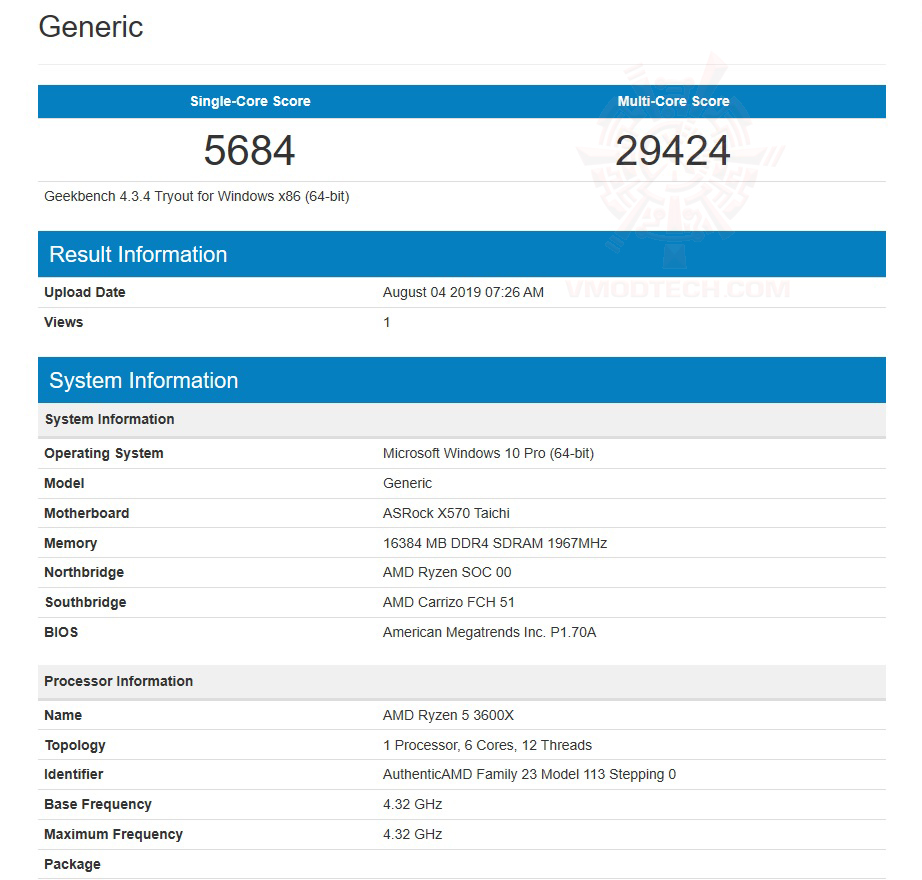Image resolution: width=922 pixels, height=880 pixels.
Task: Click the Generic page title
Action: tap(90, 27)
